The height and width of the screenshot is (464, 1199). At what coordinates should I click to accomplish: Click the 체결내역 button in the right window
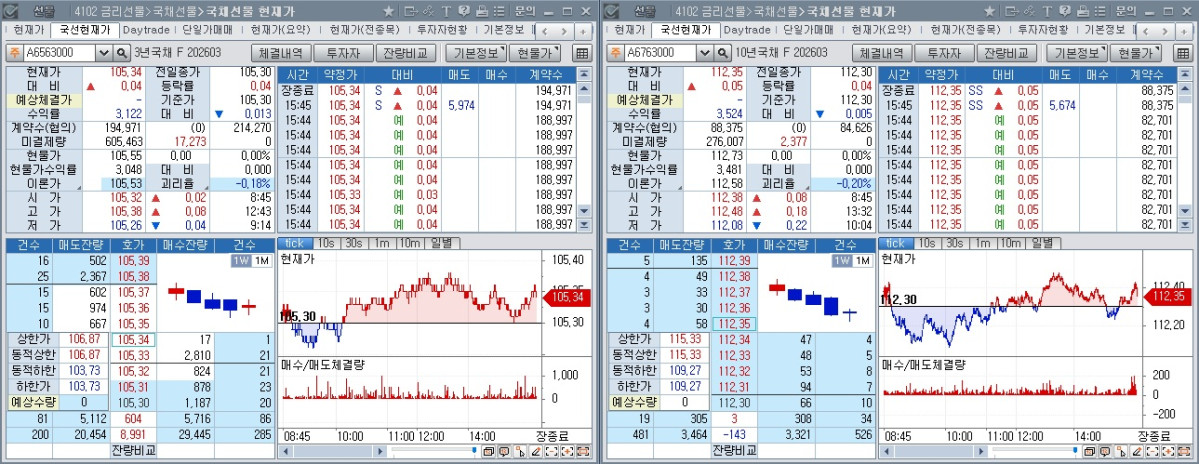pos(882,53)
